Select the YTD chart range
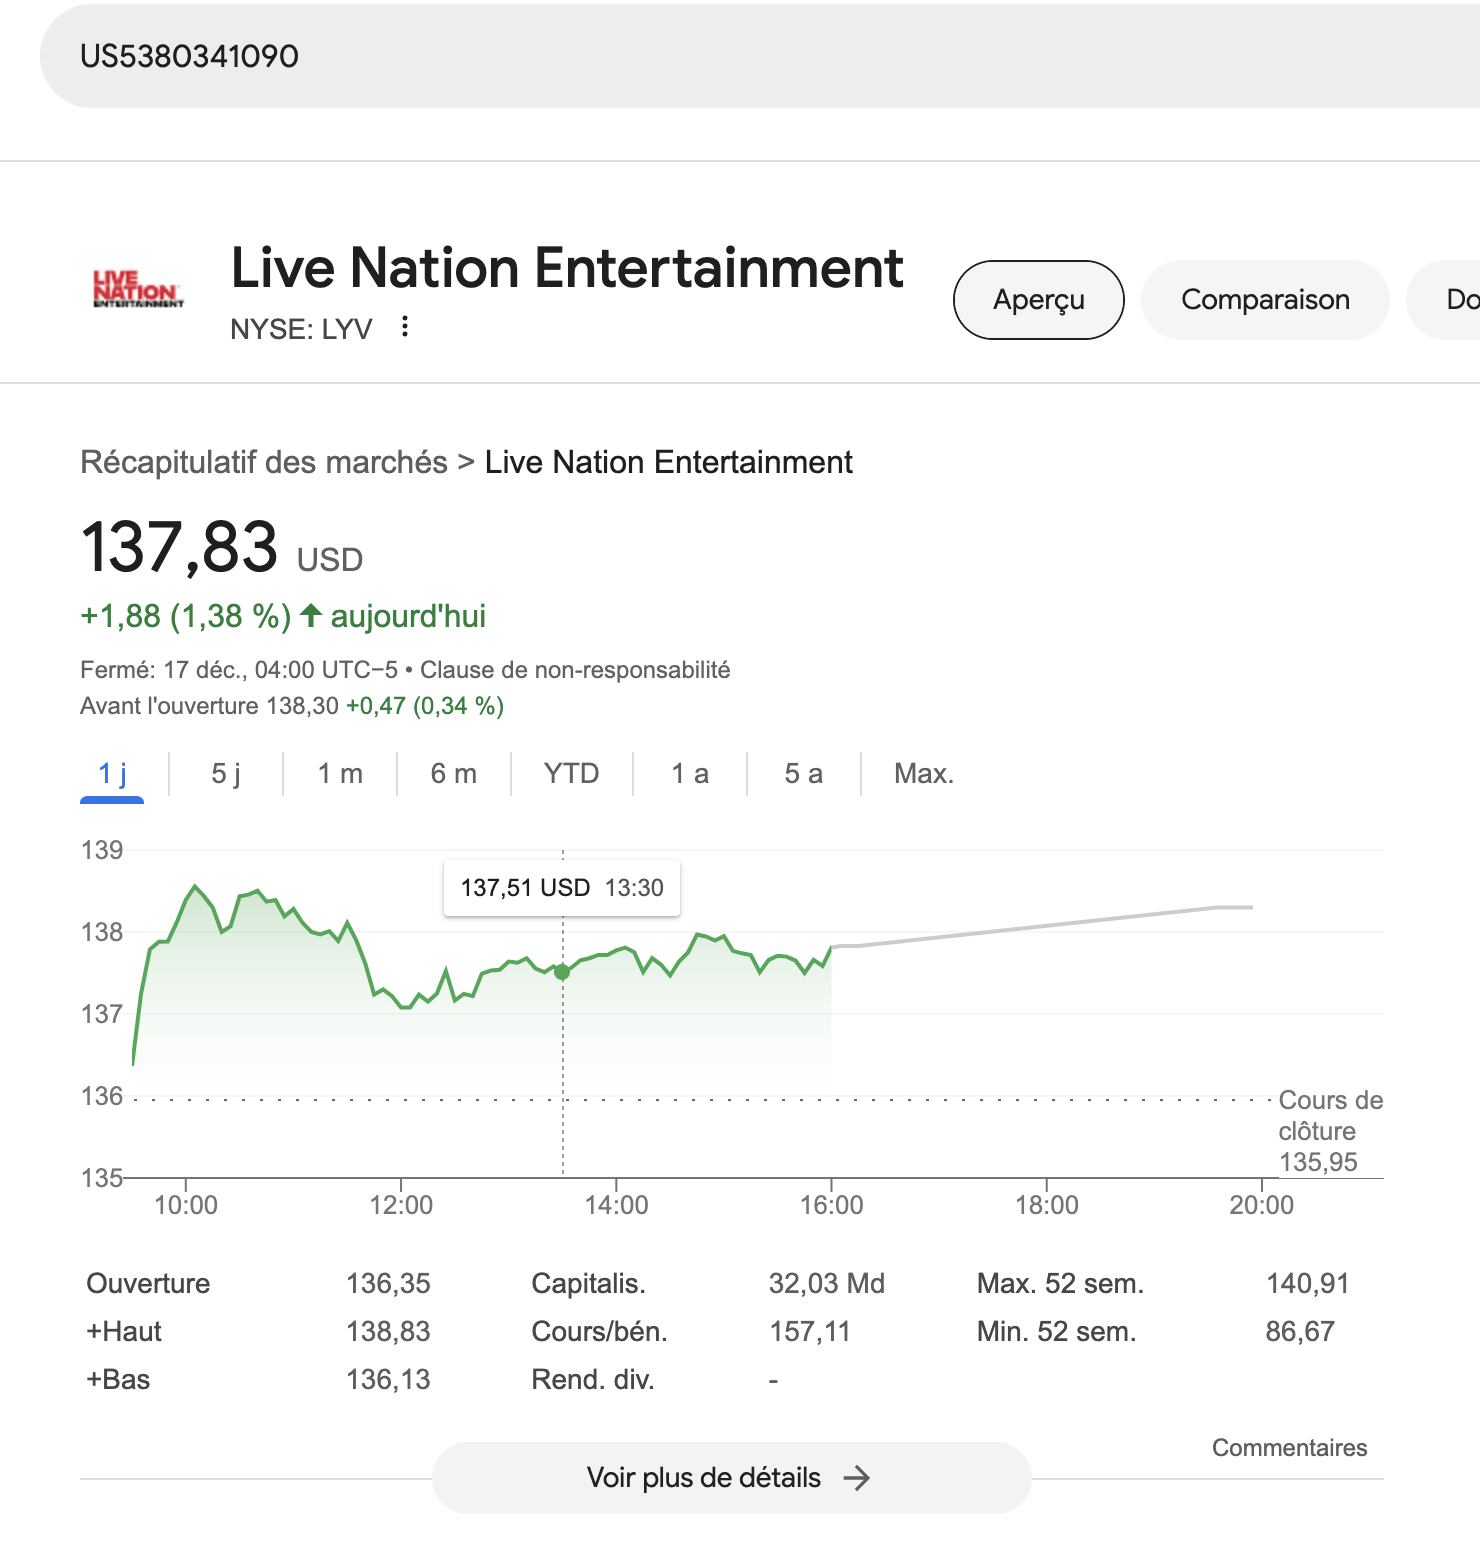Image resolution: width=1480 pixels, height=1562 pixels. click(x=571, y=774)
